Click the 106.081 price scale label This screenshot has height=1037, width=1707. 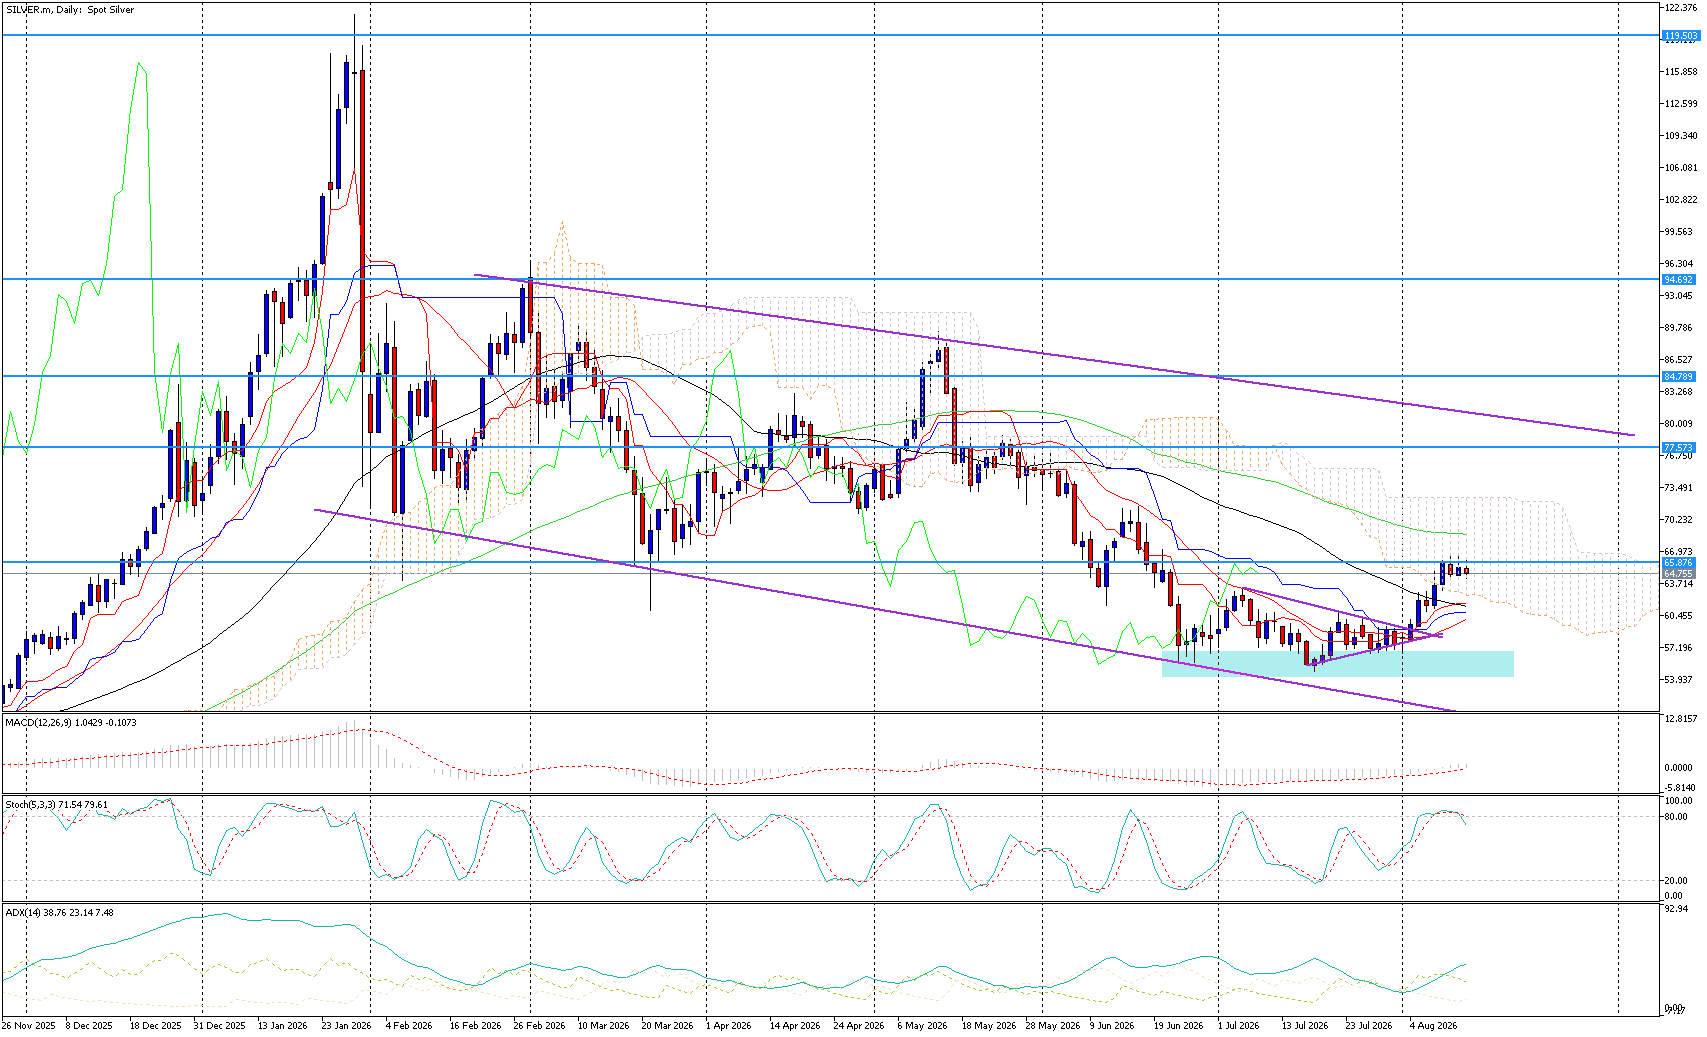(x=1680, y=168)
